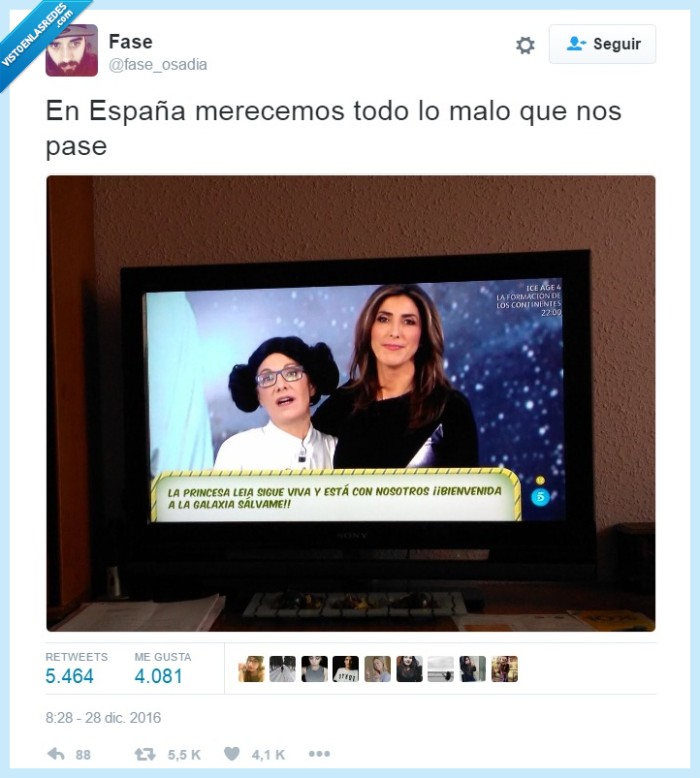Click the Seguir follow button
Screen dimensions: 700x778
tap(602, 44)
